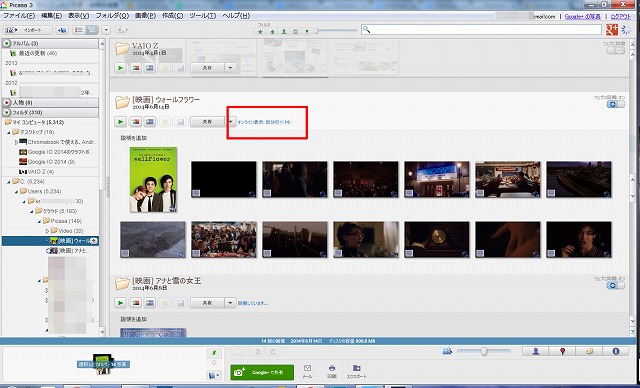This screenshot has height=388, width=640.
Task: Create movie presentation for アナと雪の女王 folder
Action: (x=150, y=303)
